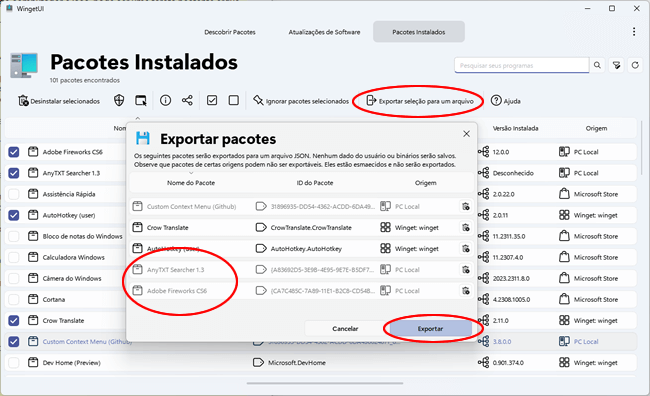Screen dimensions: 650x396
Task: Check Assistência Rápida checkbox
Action: pyautogui.click(x=14, y=194)
